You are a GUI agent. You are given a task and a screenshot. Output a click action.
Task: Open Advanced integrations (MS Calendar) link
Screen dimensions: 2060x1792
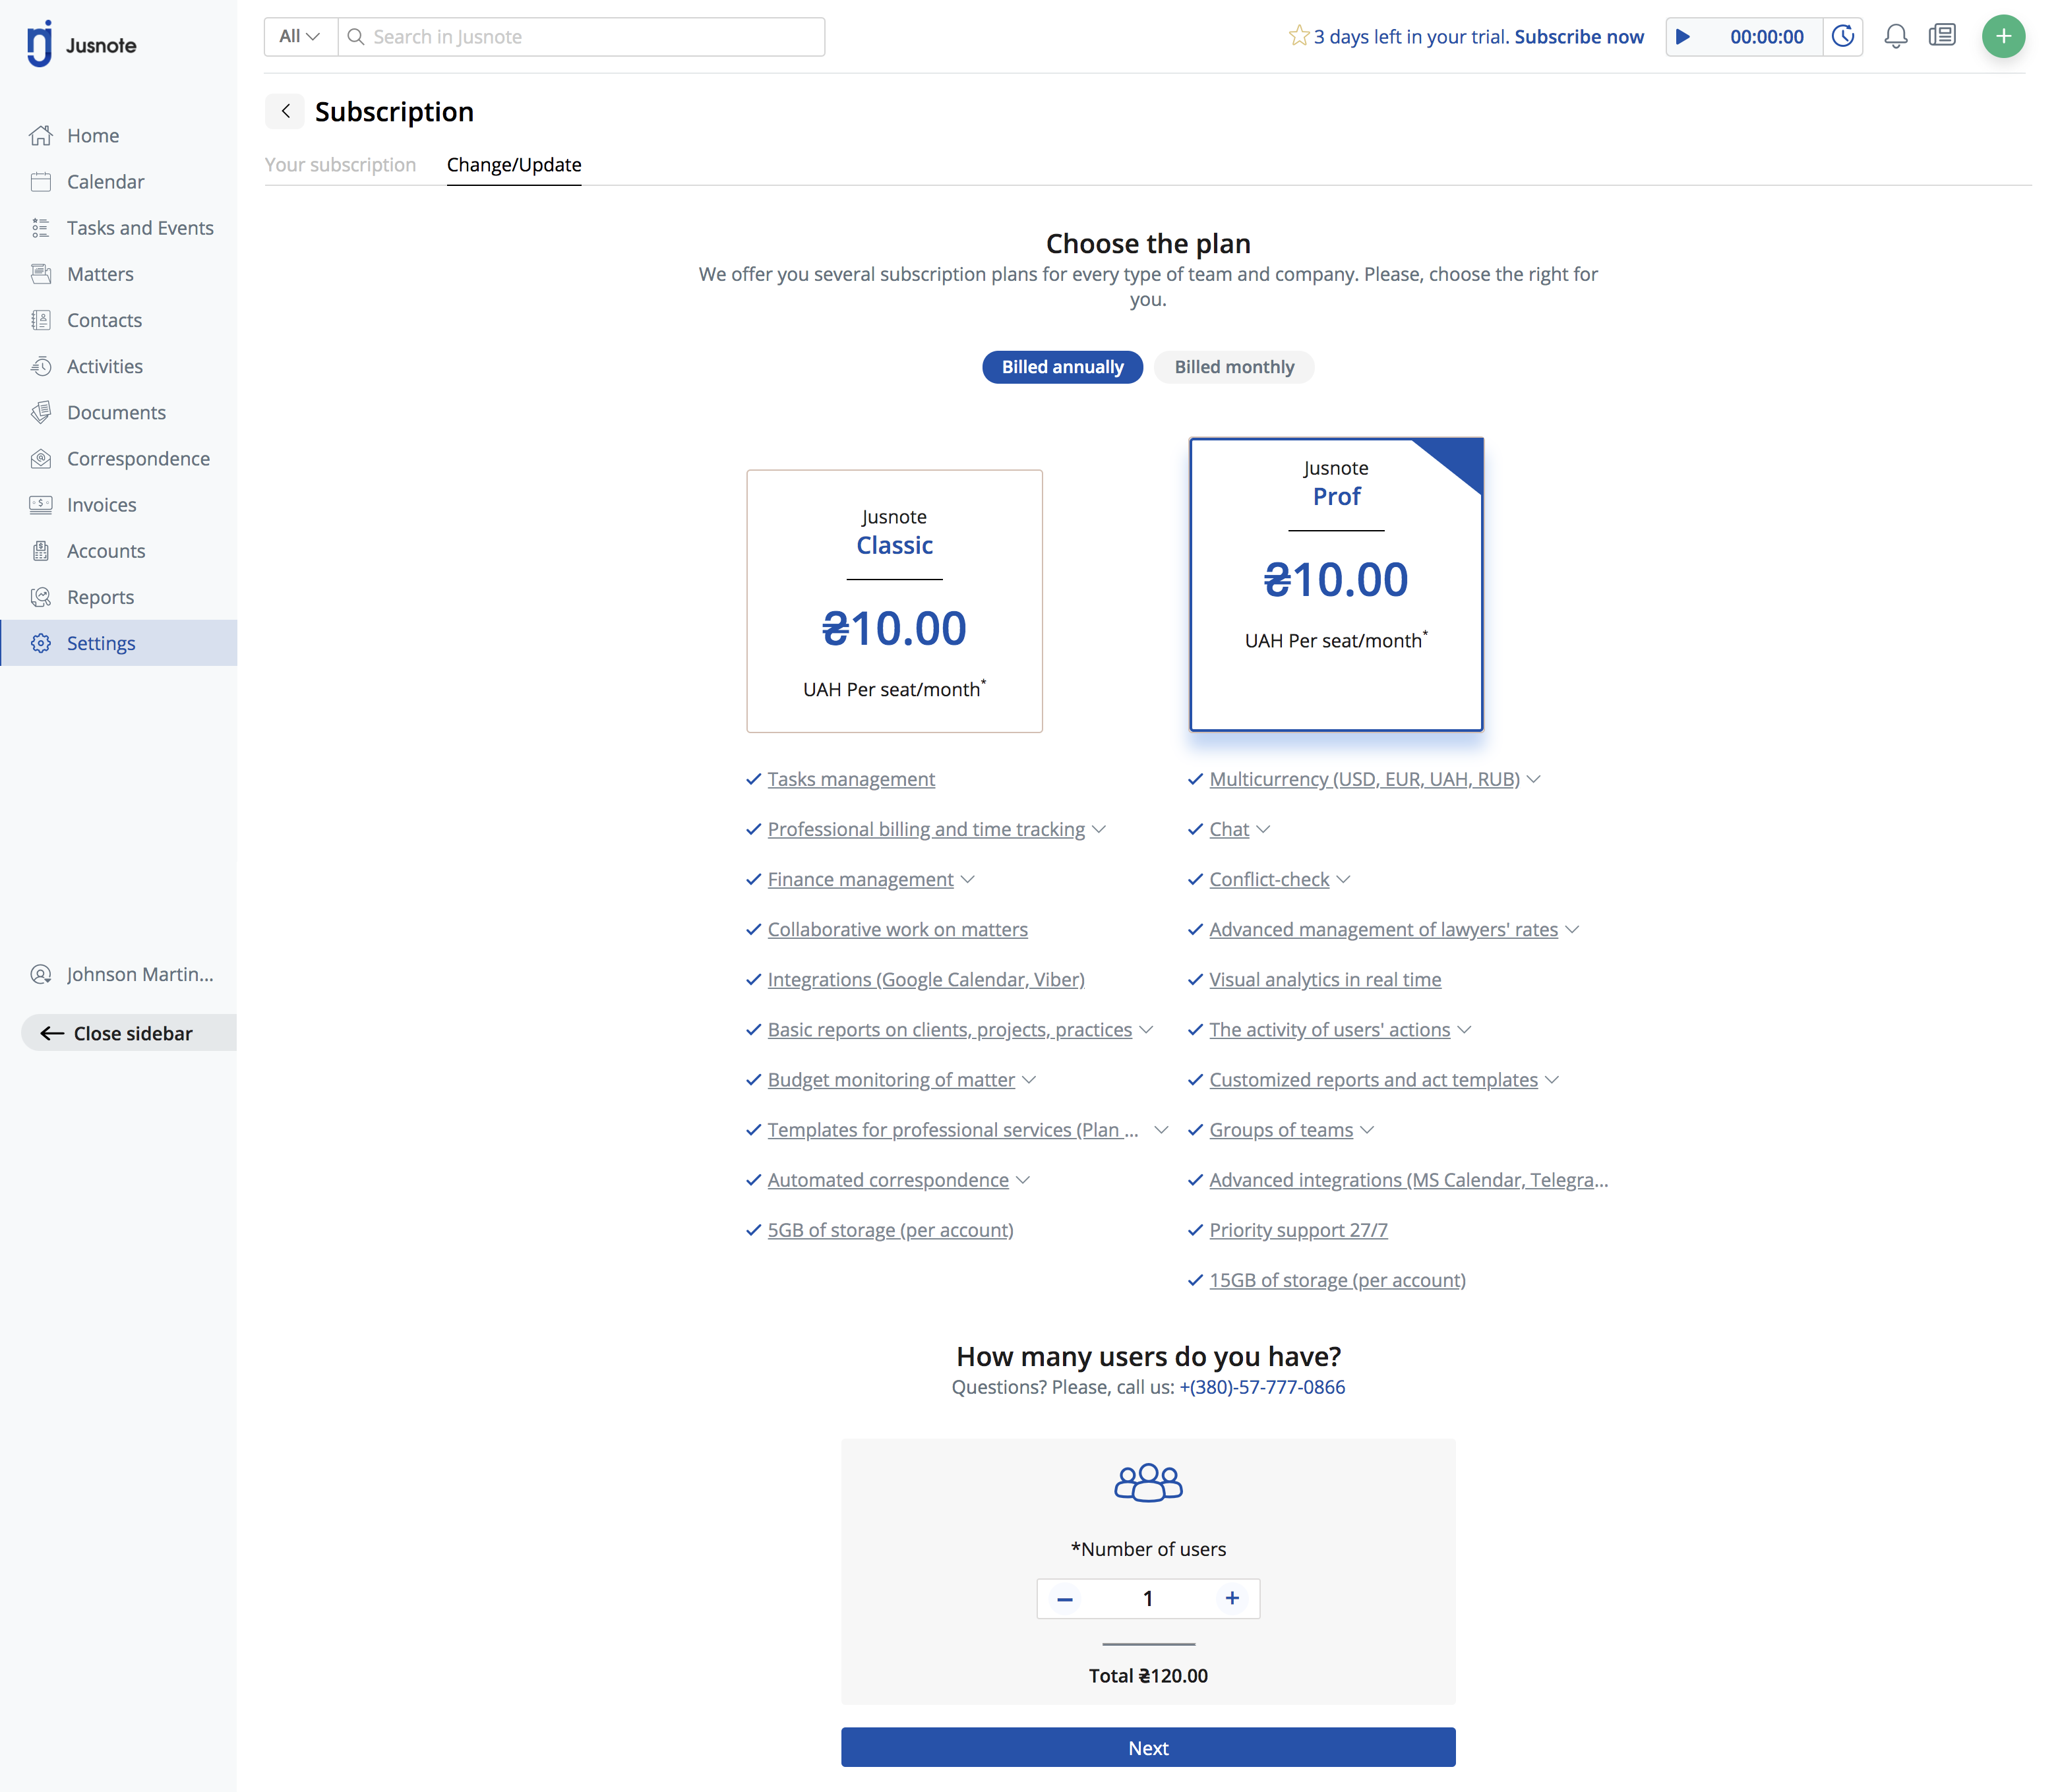(x=1408, y=1180)
